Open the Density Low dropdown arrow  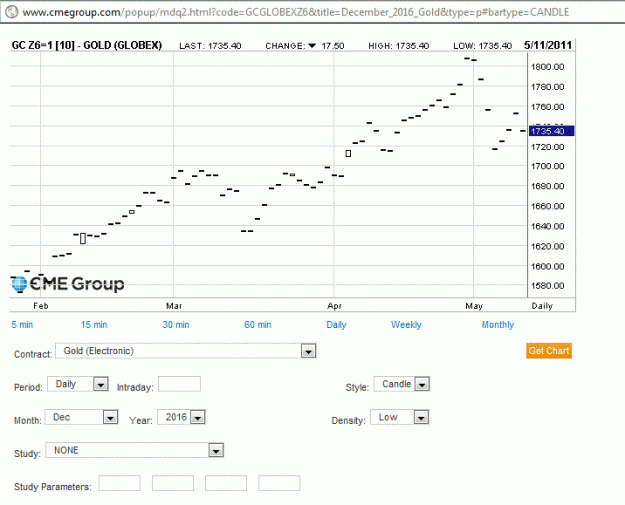[421, 418]
